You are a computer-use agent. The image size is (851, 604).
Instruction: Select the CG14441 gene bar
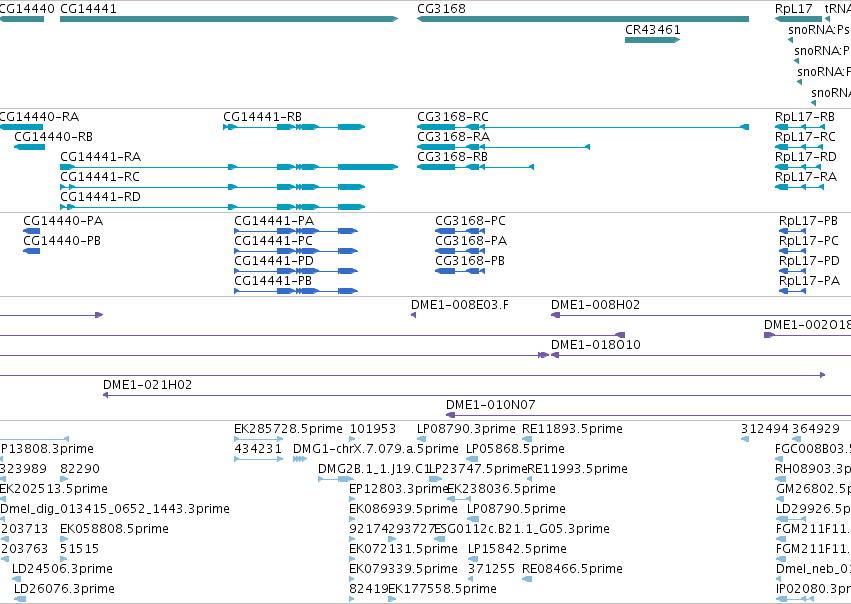(x=229, y=19)
